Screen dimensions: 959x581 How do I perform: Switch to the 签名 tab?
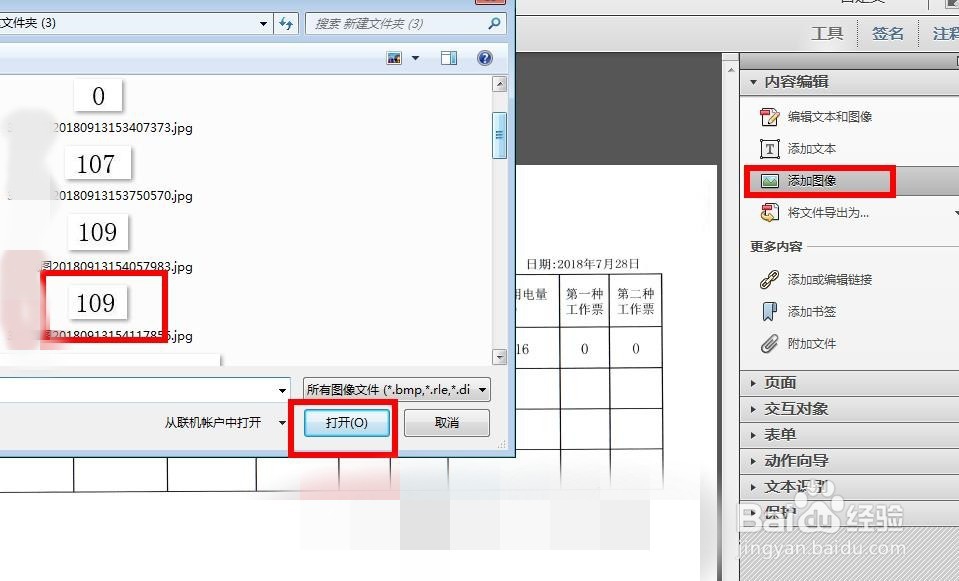(x=887, y=33)
